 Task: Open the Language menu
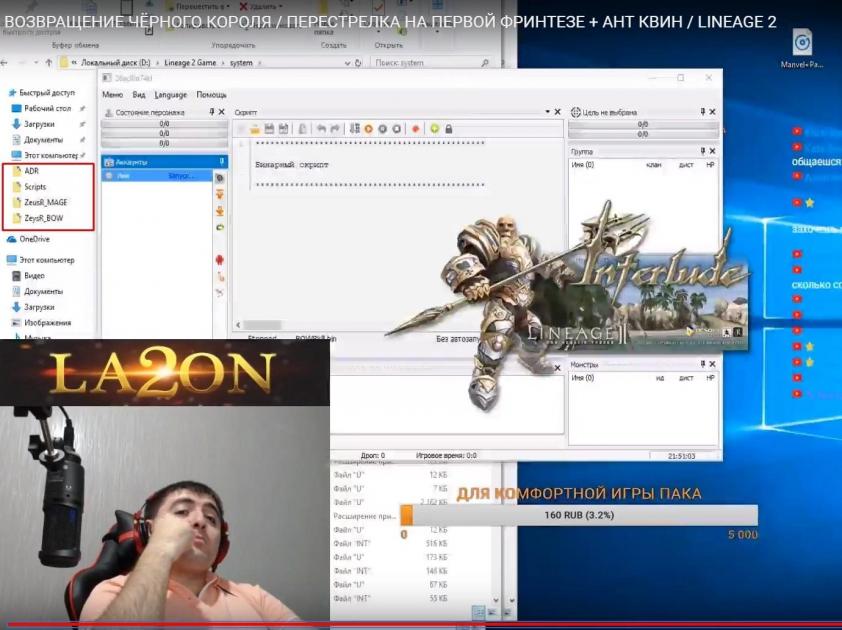click(x=171, y=95)
